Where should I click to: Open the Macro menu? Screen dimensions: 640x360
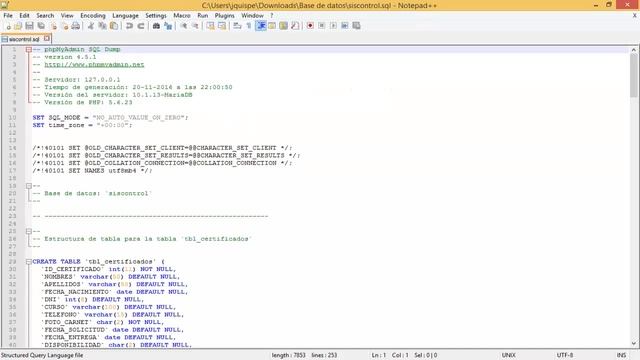click(182, 16)
